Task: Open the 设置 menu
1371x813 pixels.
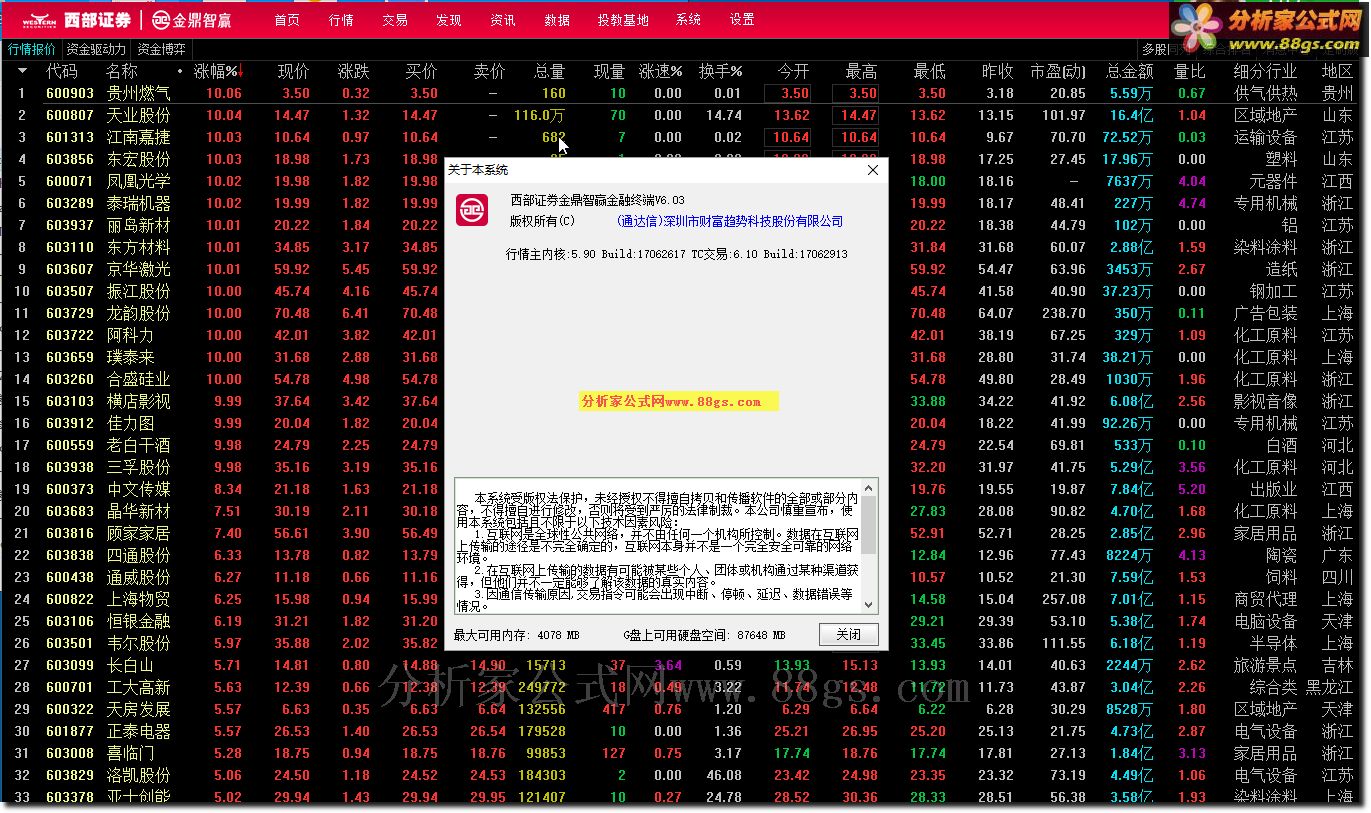Action: [742, 20]
